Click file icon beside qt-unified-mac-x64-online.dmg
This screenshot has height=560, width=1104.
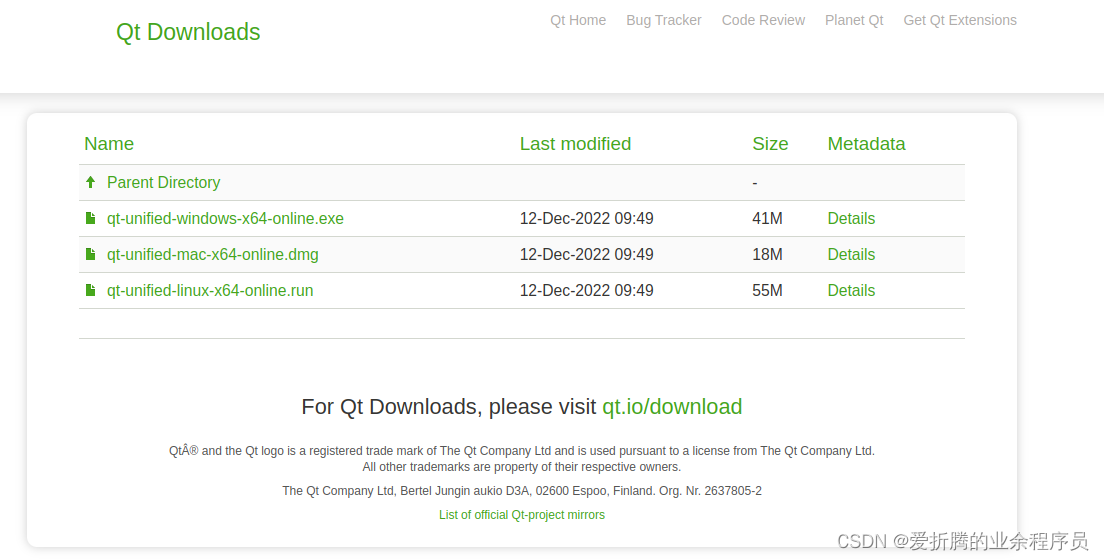tap(90, 254)
